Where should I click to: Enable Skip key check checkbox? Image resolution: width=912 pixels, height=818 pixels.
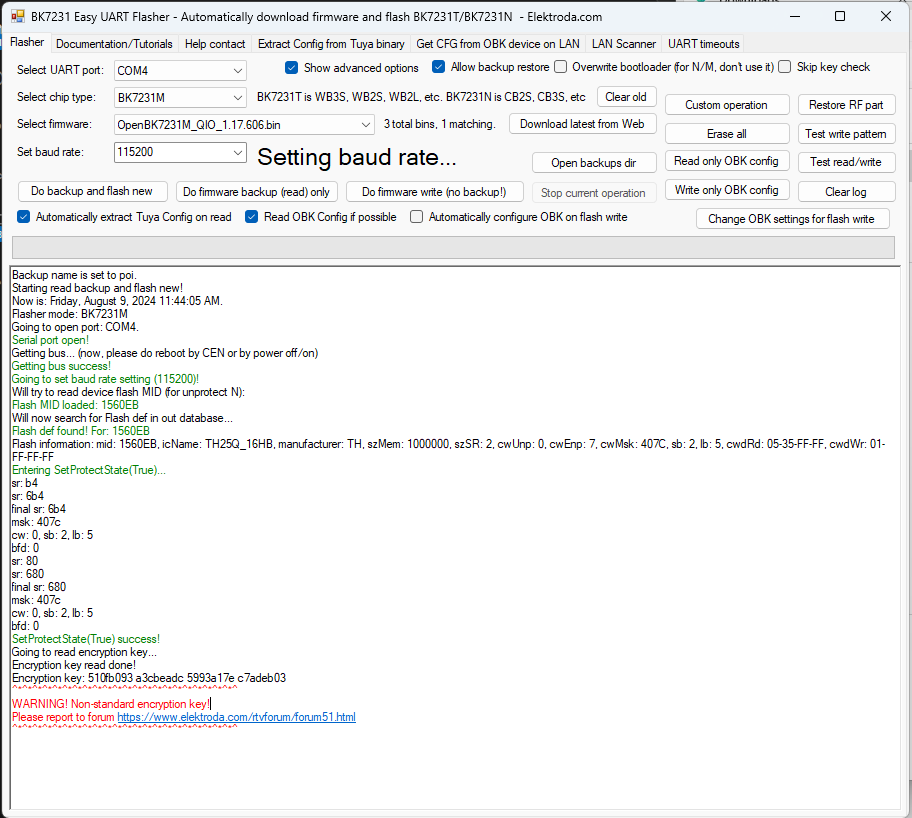pyautogui.click(x=785, y=67)
